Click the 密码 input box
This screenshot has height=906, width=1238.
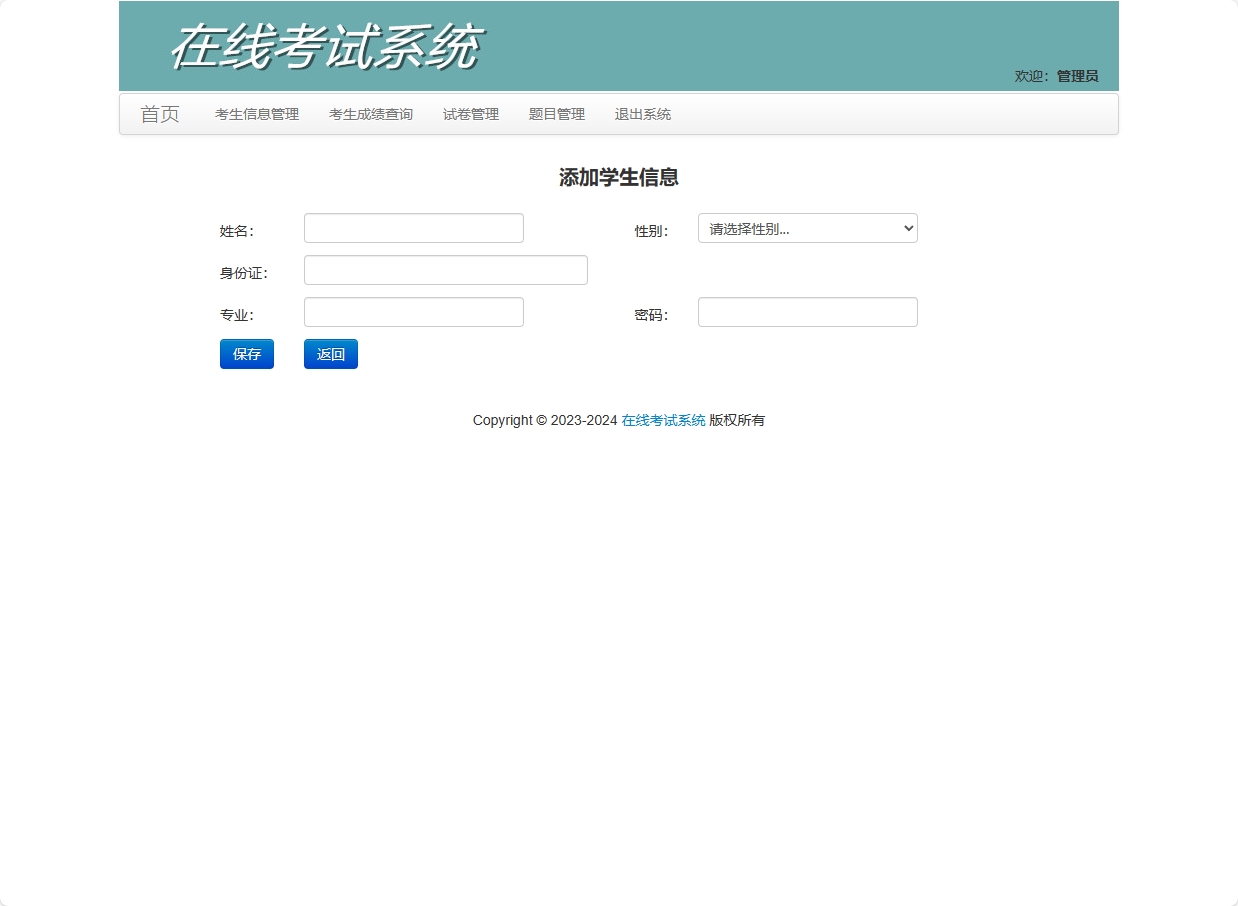[x=806, y=312]
